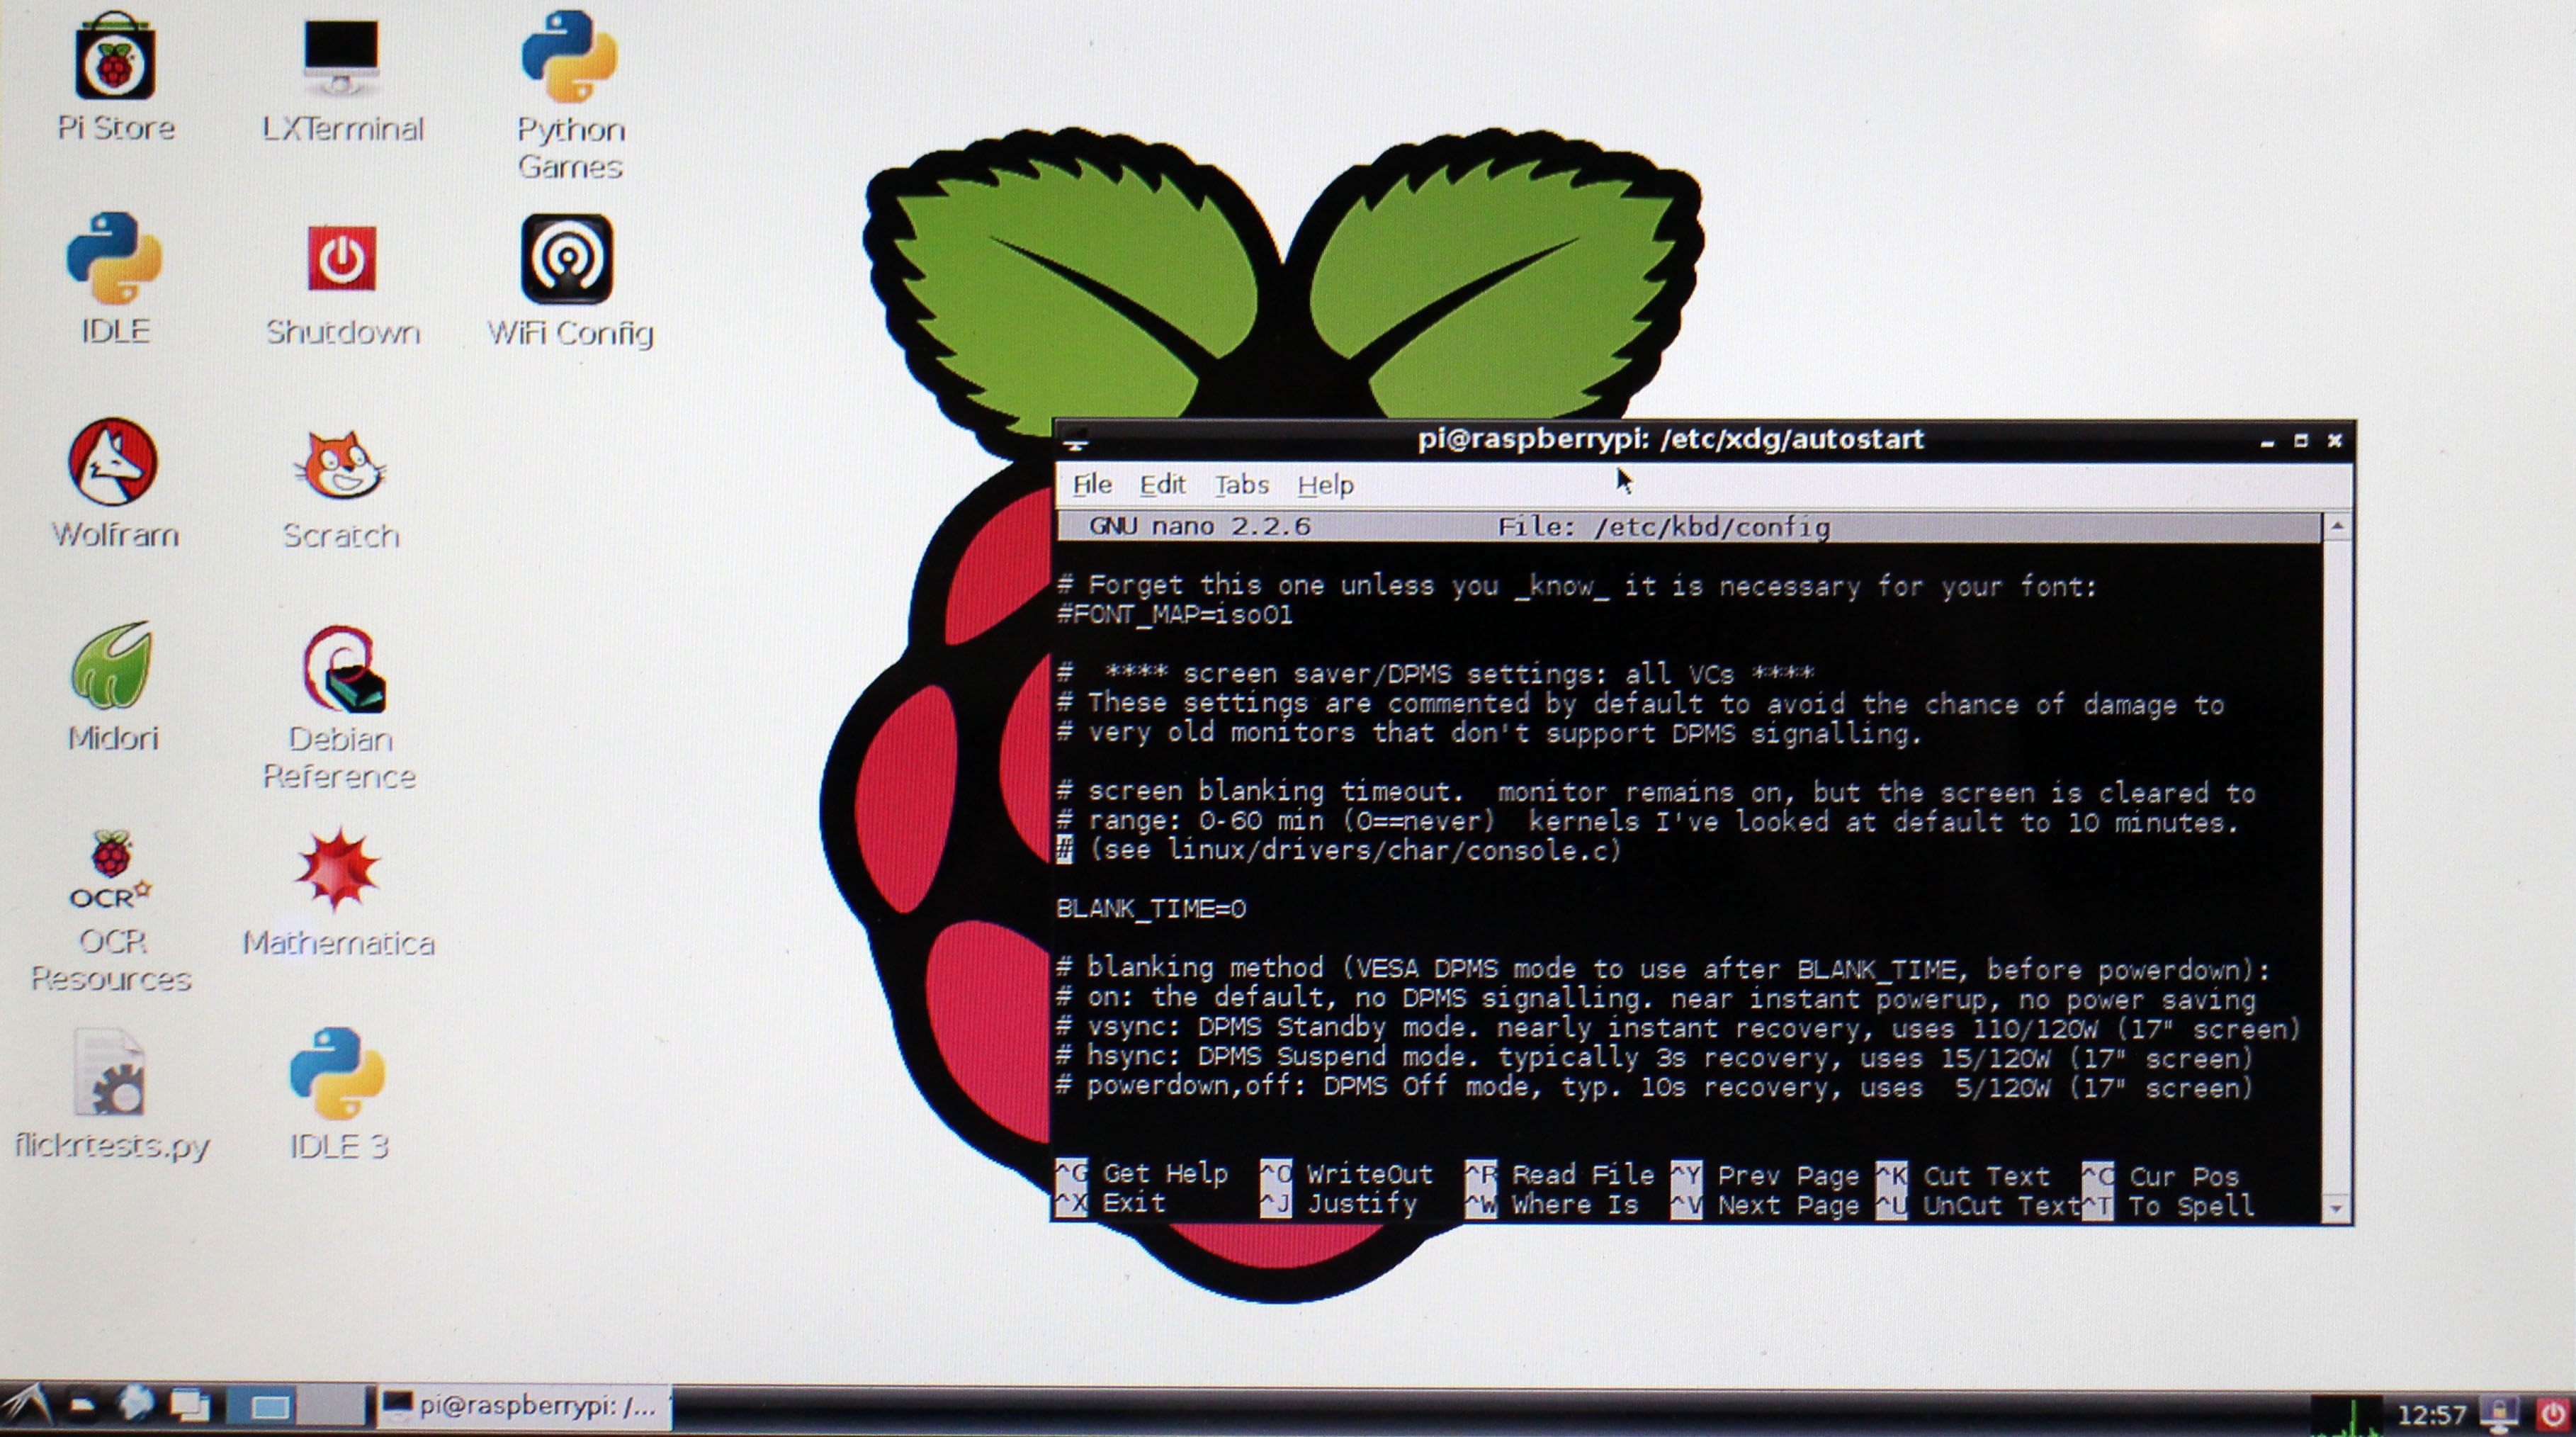The image size is (2576, 1437).
Task: Click the pi@raspberrypi taskbar window button
Action: click(x=523, y=1407)
